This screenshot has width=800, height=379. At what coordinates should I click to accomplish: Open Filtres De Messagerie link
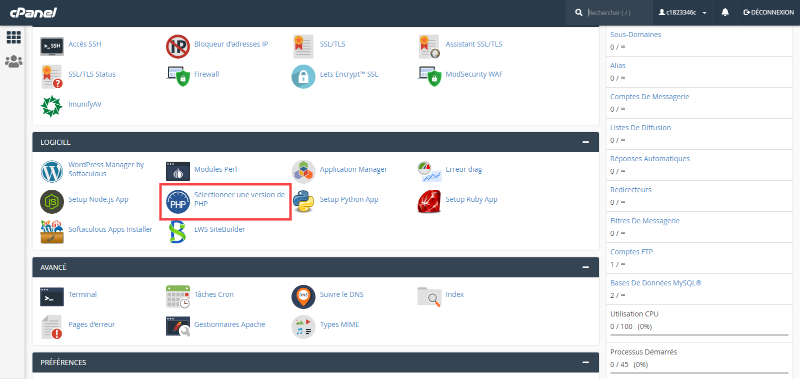click(645, 221)
